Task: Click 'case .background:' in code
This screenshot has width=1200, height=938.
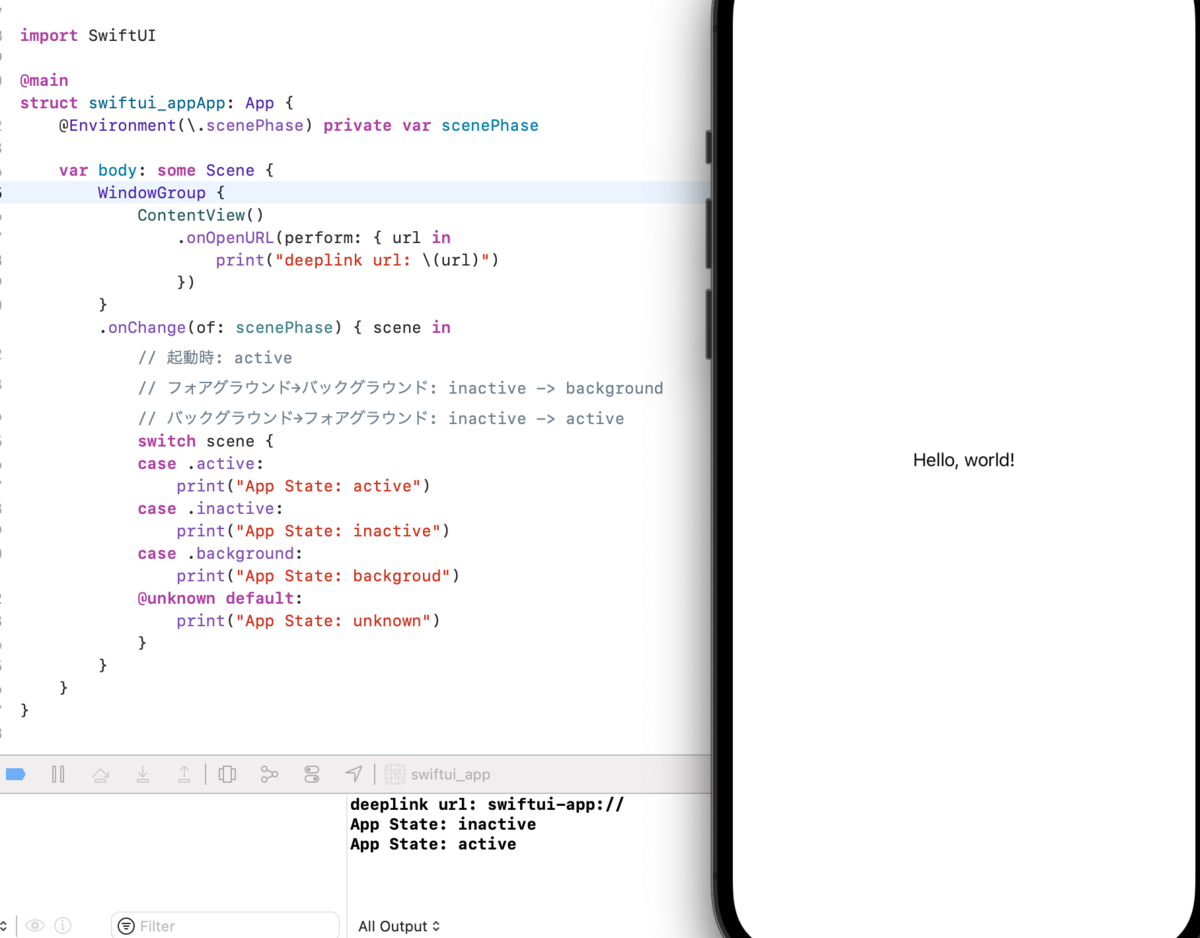Action: [x=220, y=554]
